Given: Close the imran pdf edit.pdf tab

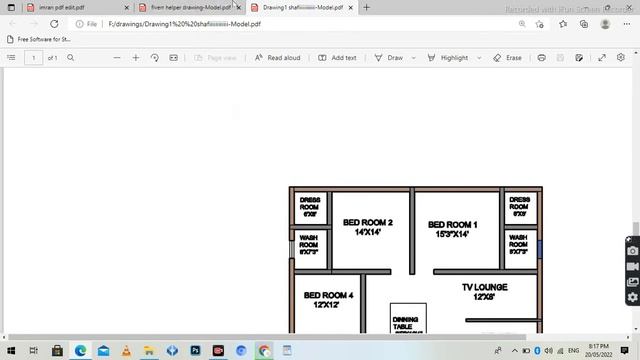Looking at the screenshot, I should [127, 7].
